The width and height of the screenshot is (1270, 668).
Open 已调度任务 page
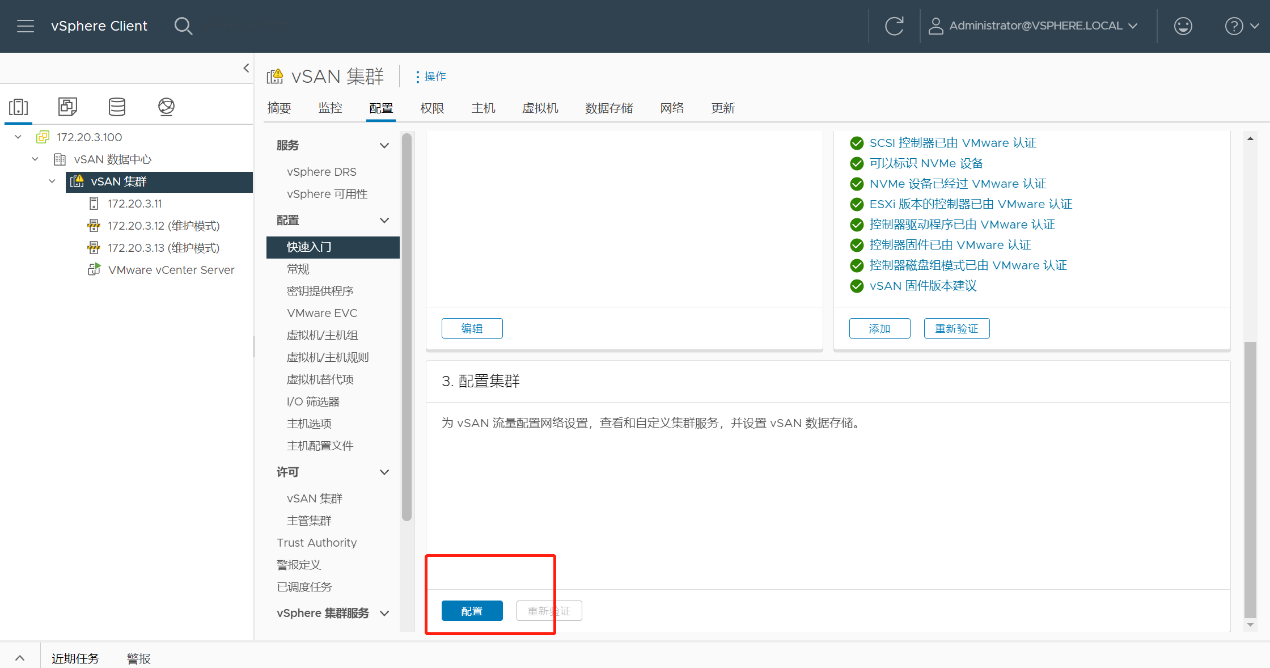[305, 587]
